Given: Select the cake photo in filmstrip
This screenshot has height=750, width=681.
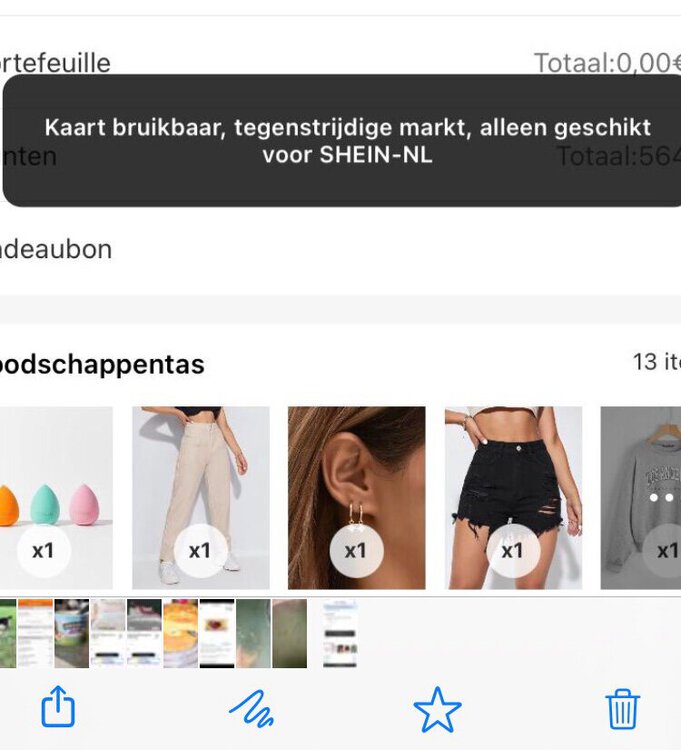Looking at the screenshot, I should tap(180, 633).
